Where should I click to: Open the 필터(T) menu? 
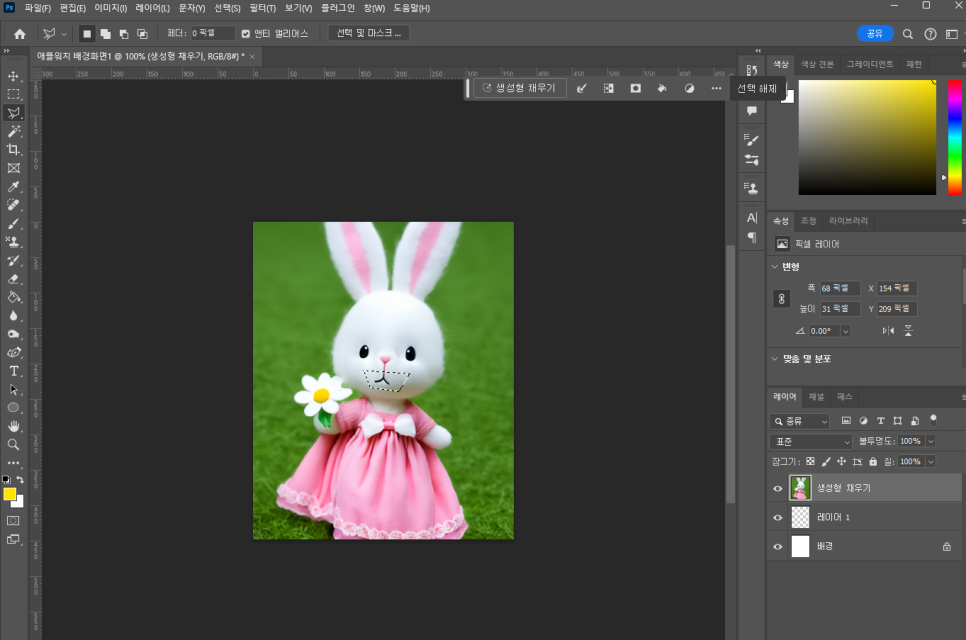tap(263, 8)
